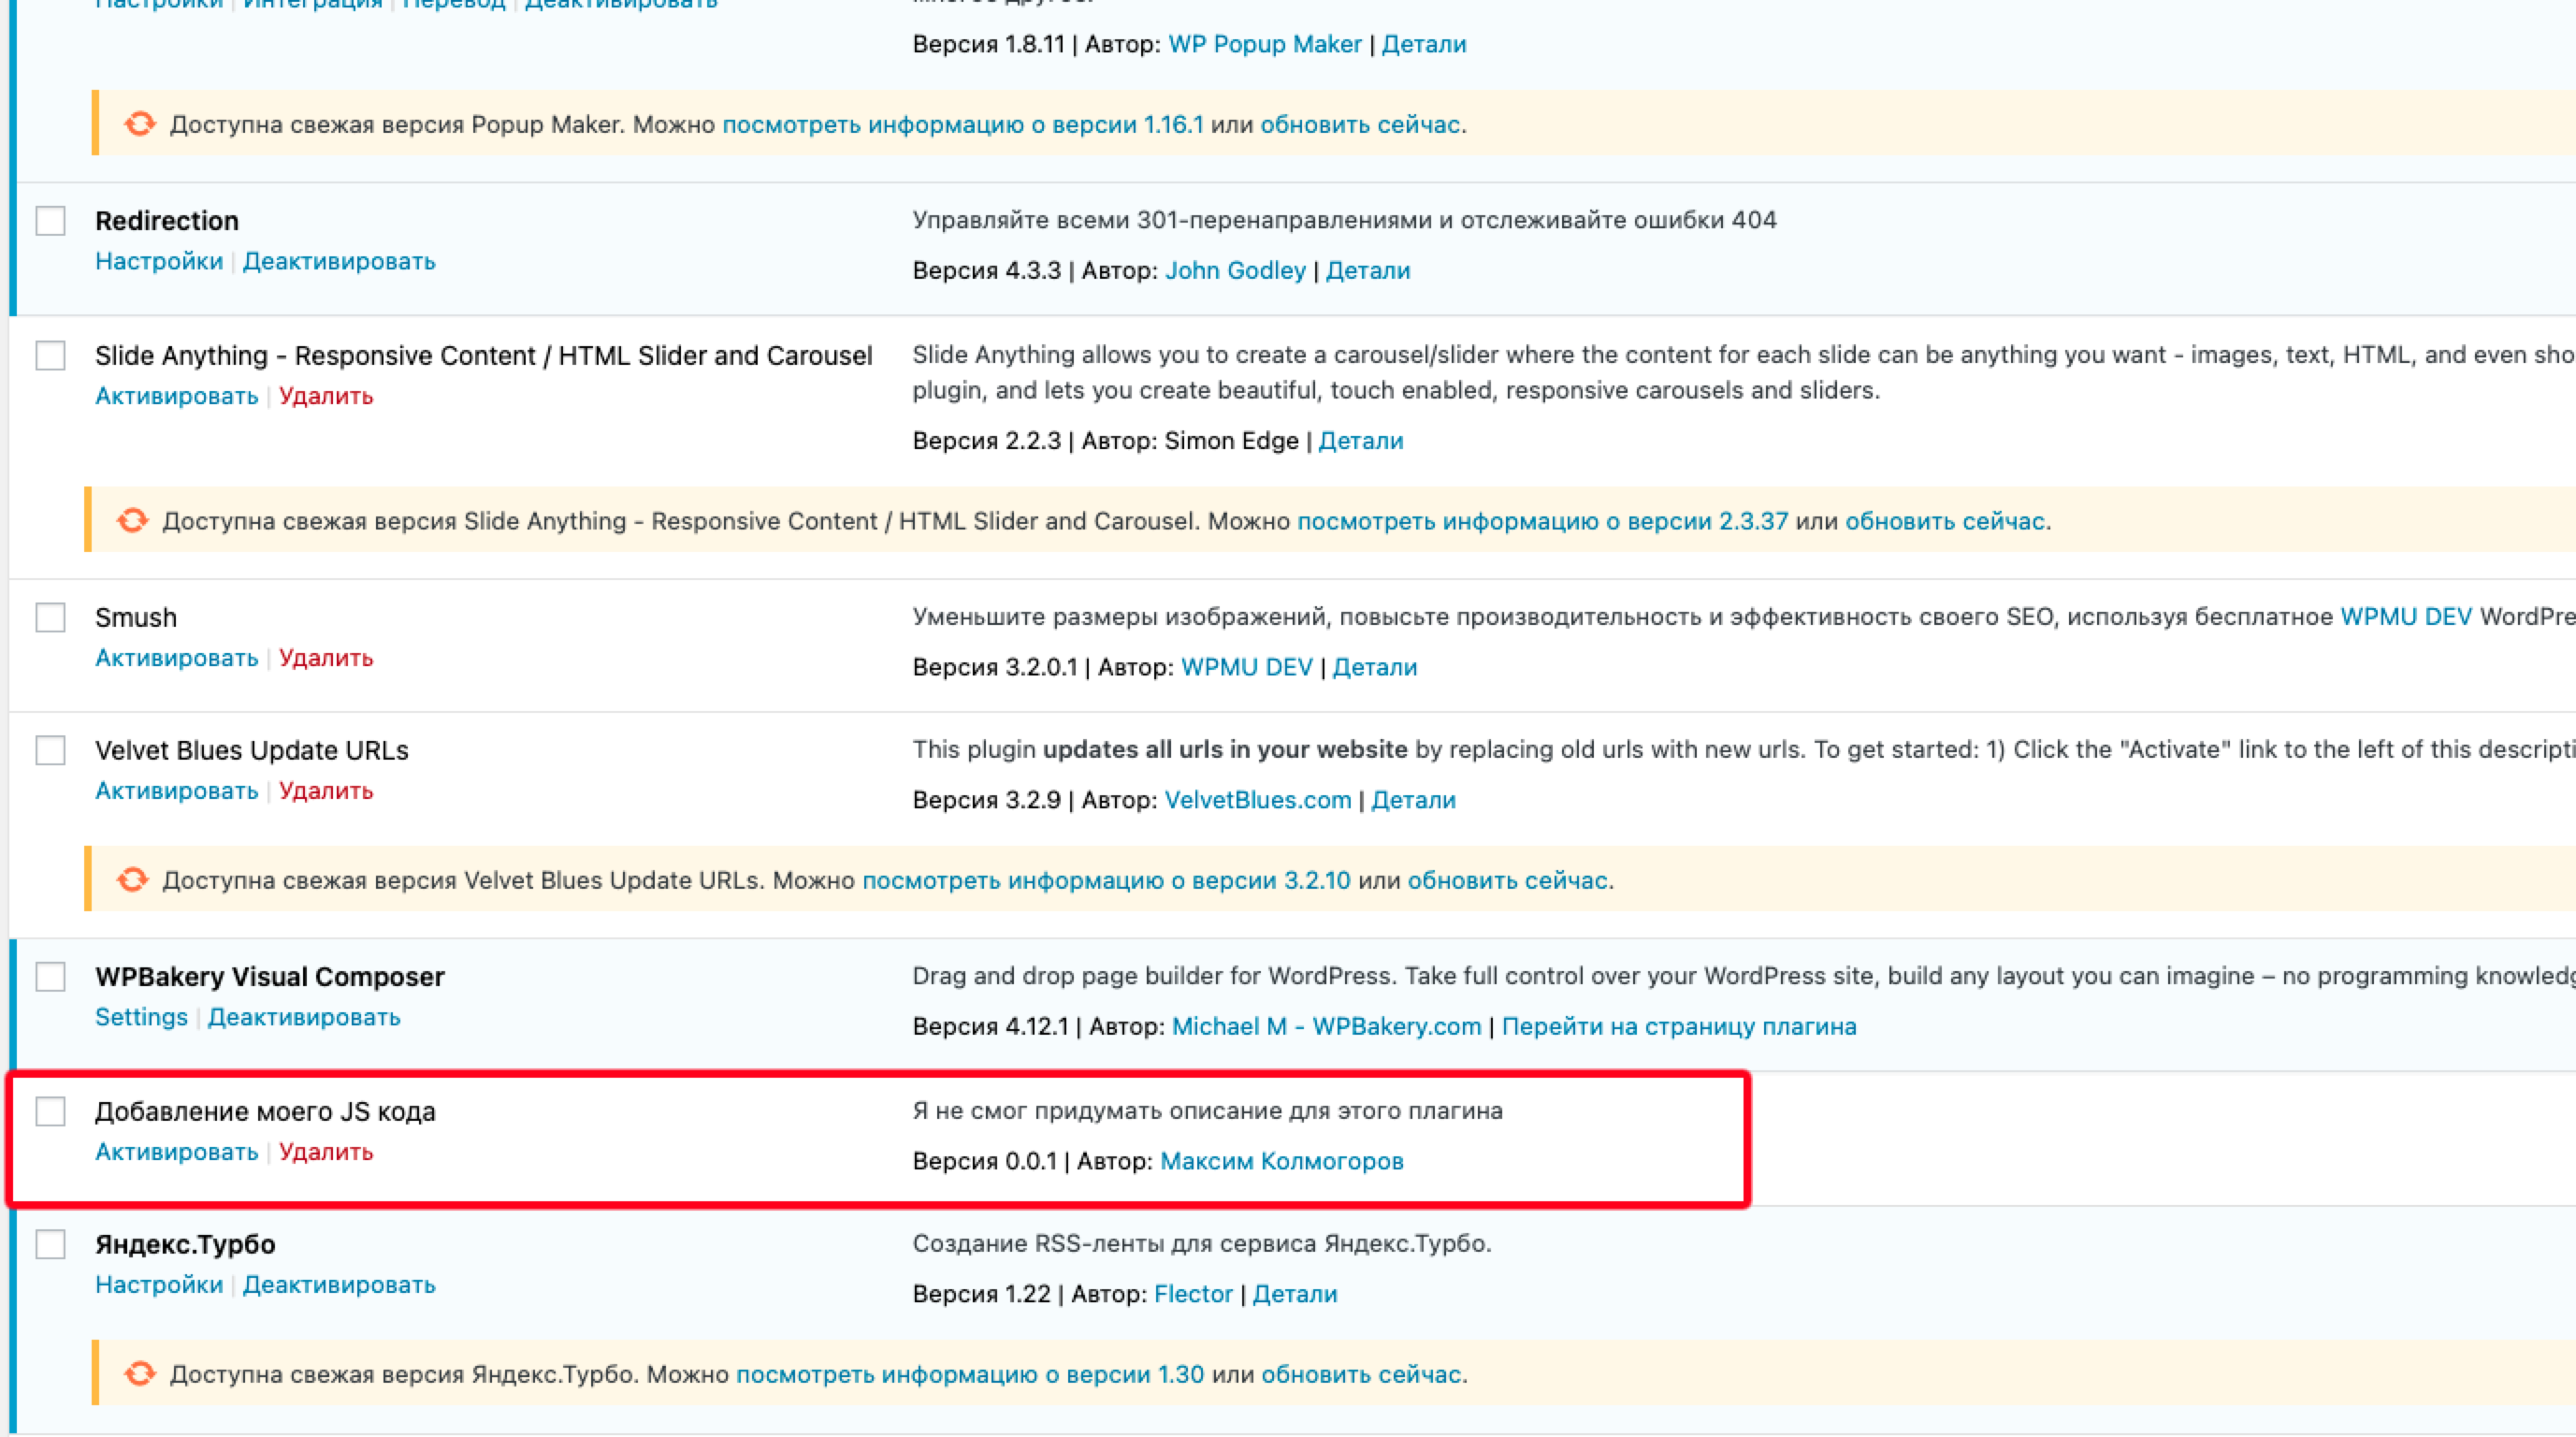The width and height of the screenshot is (2576, 1437).
Task: Click Удалить under Smush
Action: [x=326, y=658]
